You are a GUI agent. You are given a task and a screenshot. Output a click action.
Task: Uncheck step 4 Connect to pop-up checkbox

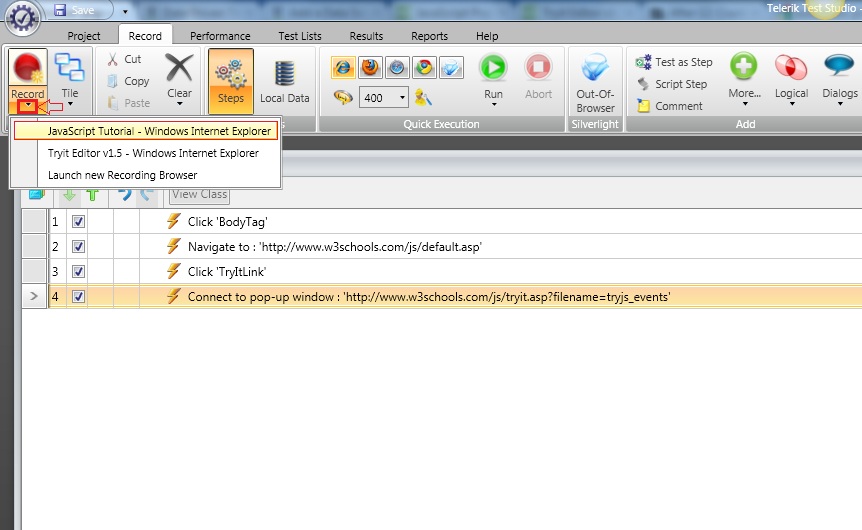79,297
